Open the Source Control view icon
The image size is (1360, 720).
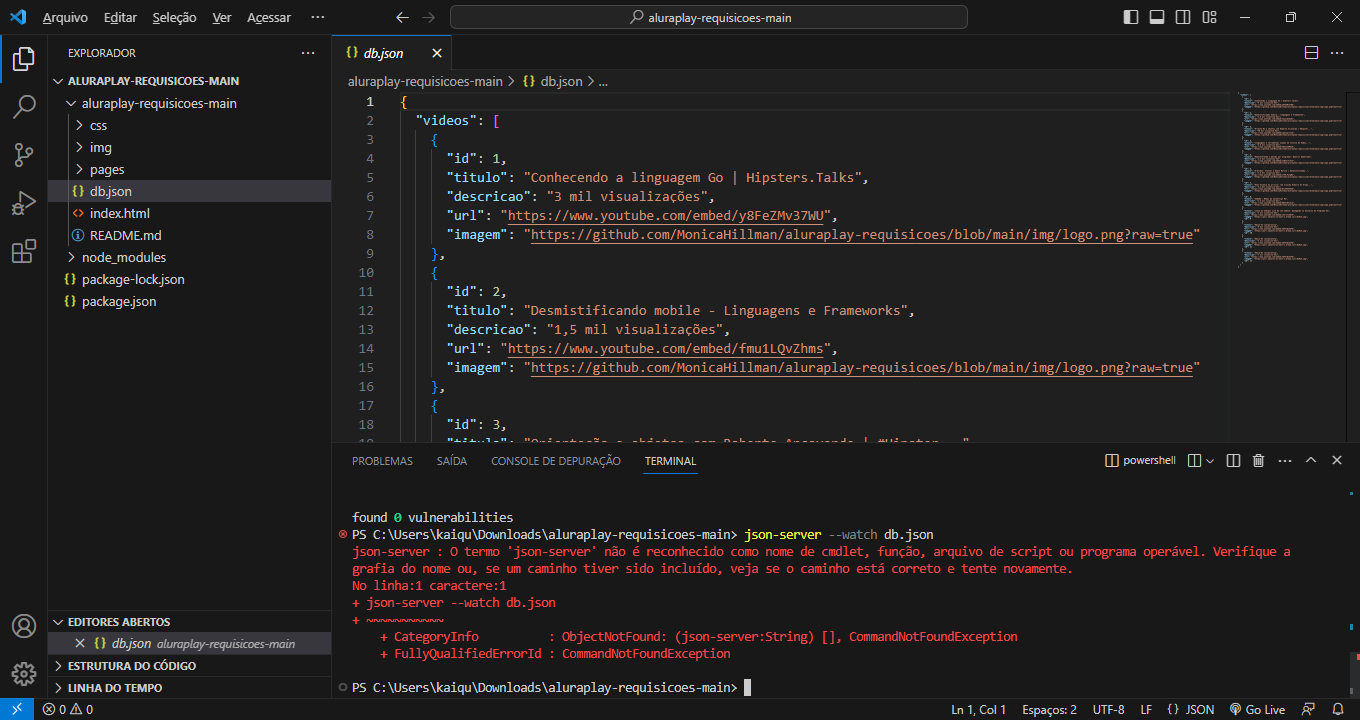(x=23, y=155)
